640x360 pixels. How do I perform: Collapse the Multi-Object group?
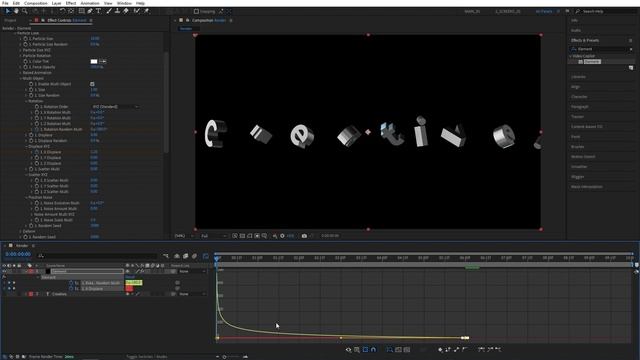[20, 78]
